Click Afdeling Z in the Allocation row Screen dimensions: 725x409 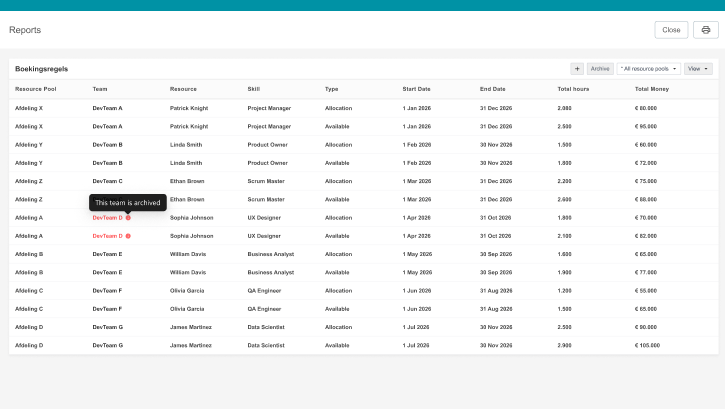[29, 181]
